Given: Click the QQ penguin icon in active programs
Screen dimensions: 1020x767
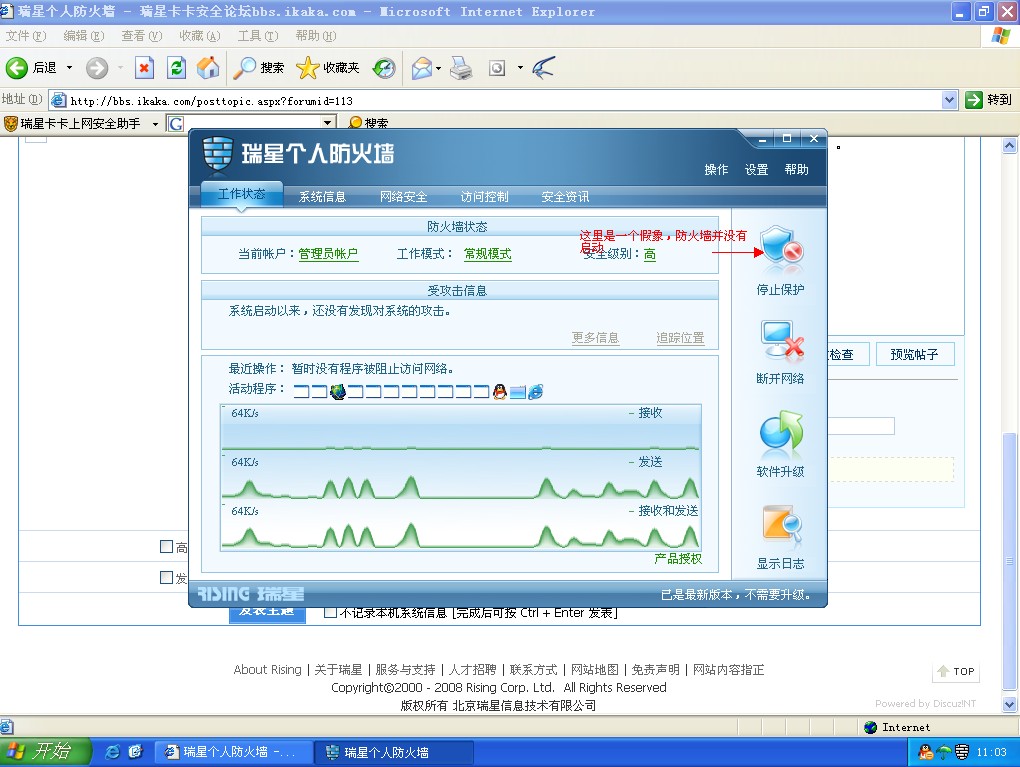Looking at the screenshot, I should tap(500, 391).
